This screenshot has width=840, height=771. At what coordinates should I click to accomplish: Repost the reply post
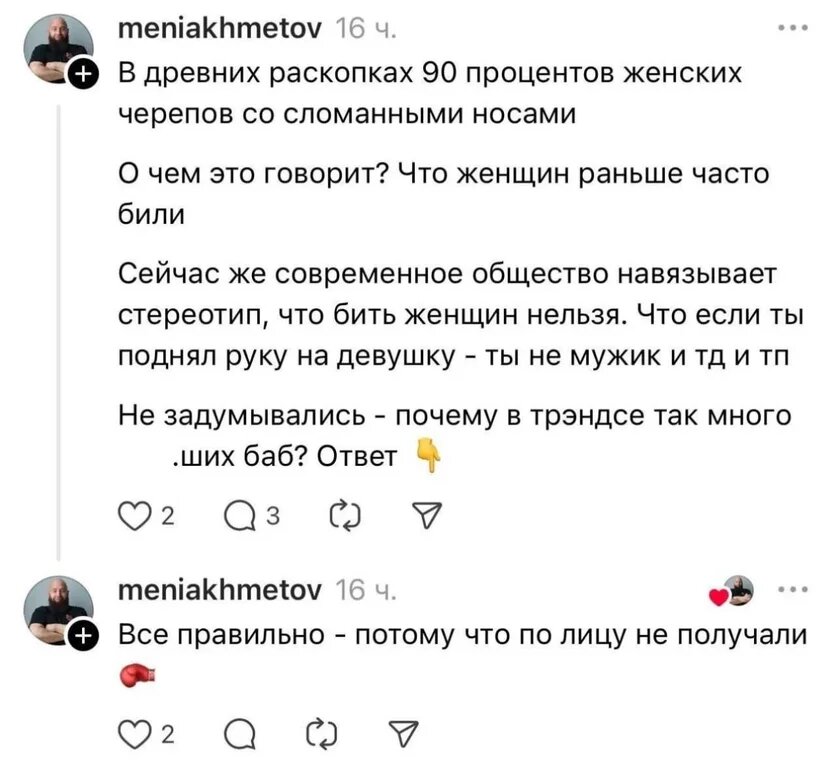point(320,732)
